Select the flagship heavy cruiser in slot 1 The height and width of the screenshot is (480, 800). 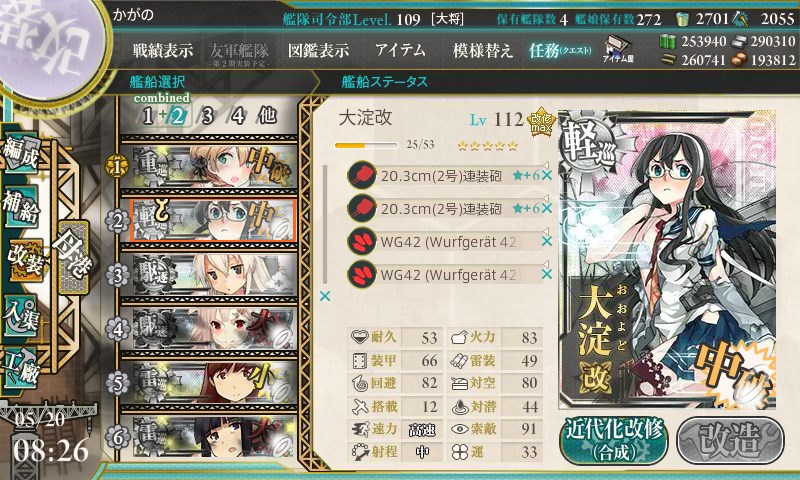click(209, 166)
